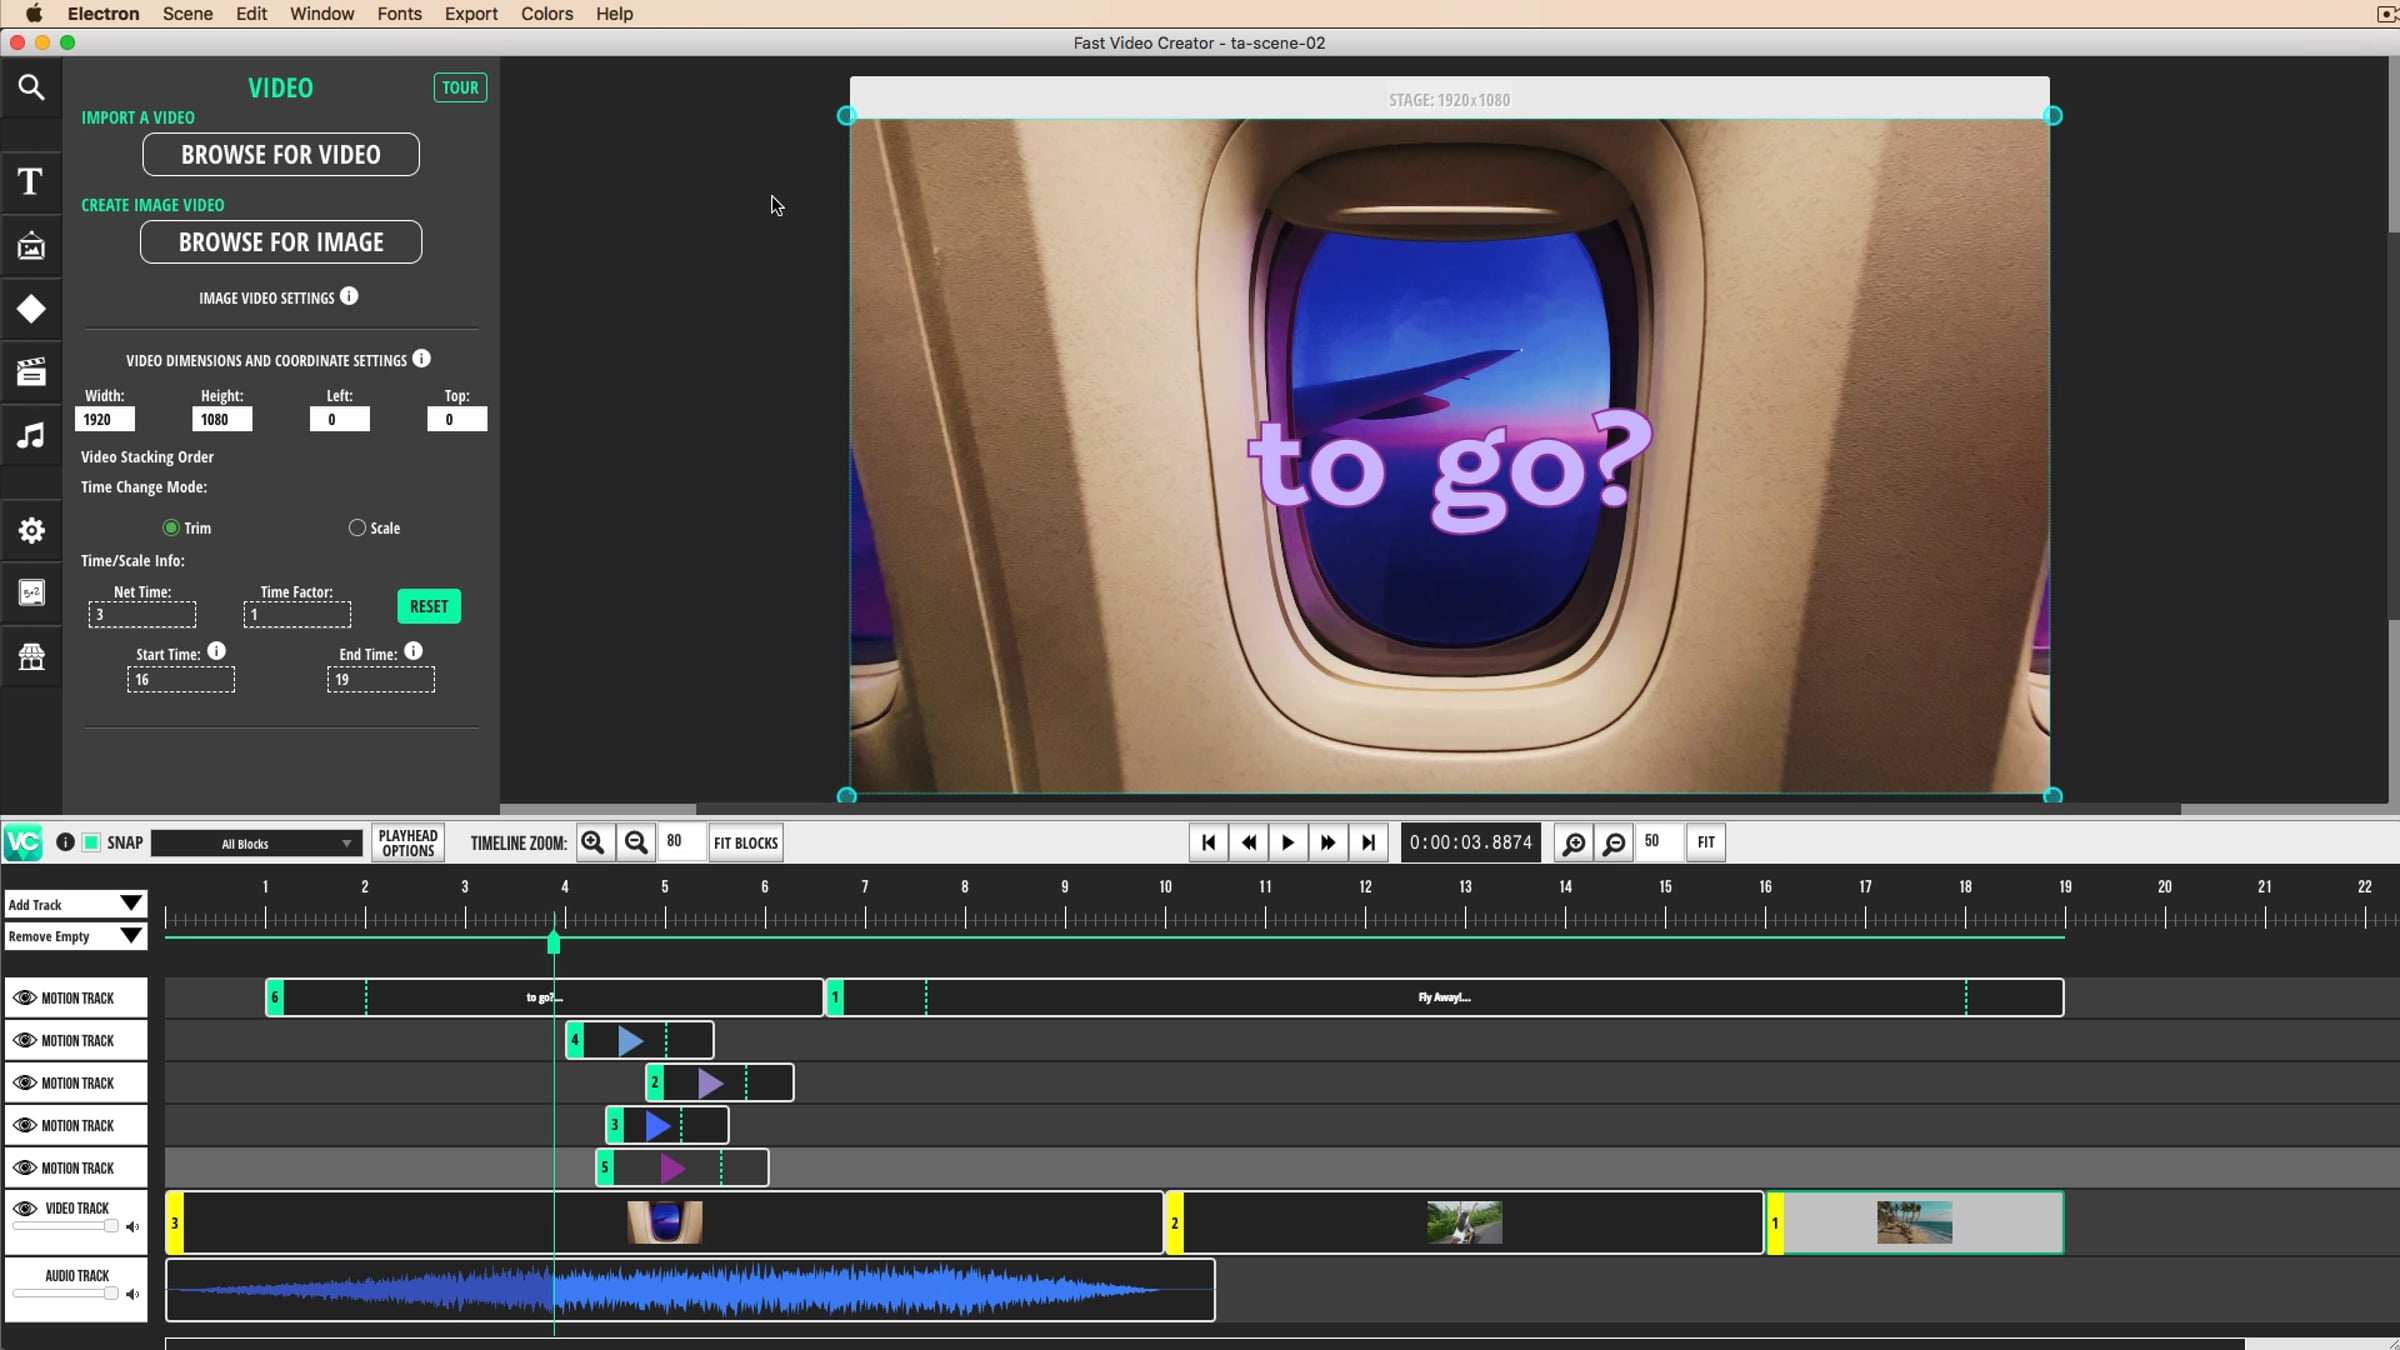Open the search tool in sidebar

pyautogui.click(x=31, y=88)
